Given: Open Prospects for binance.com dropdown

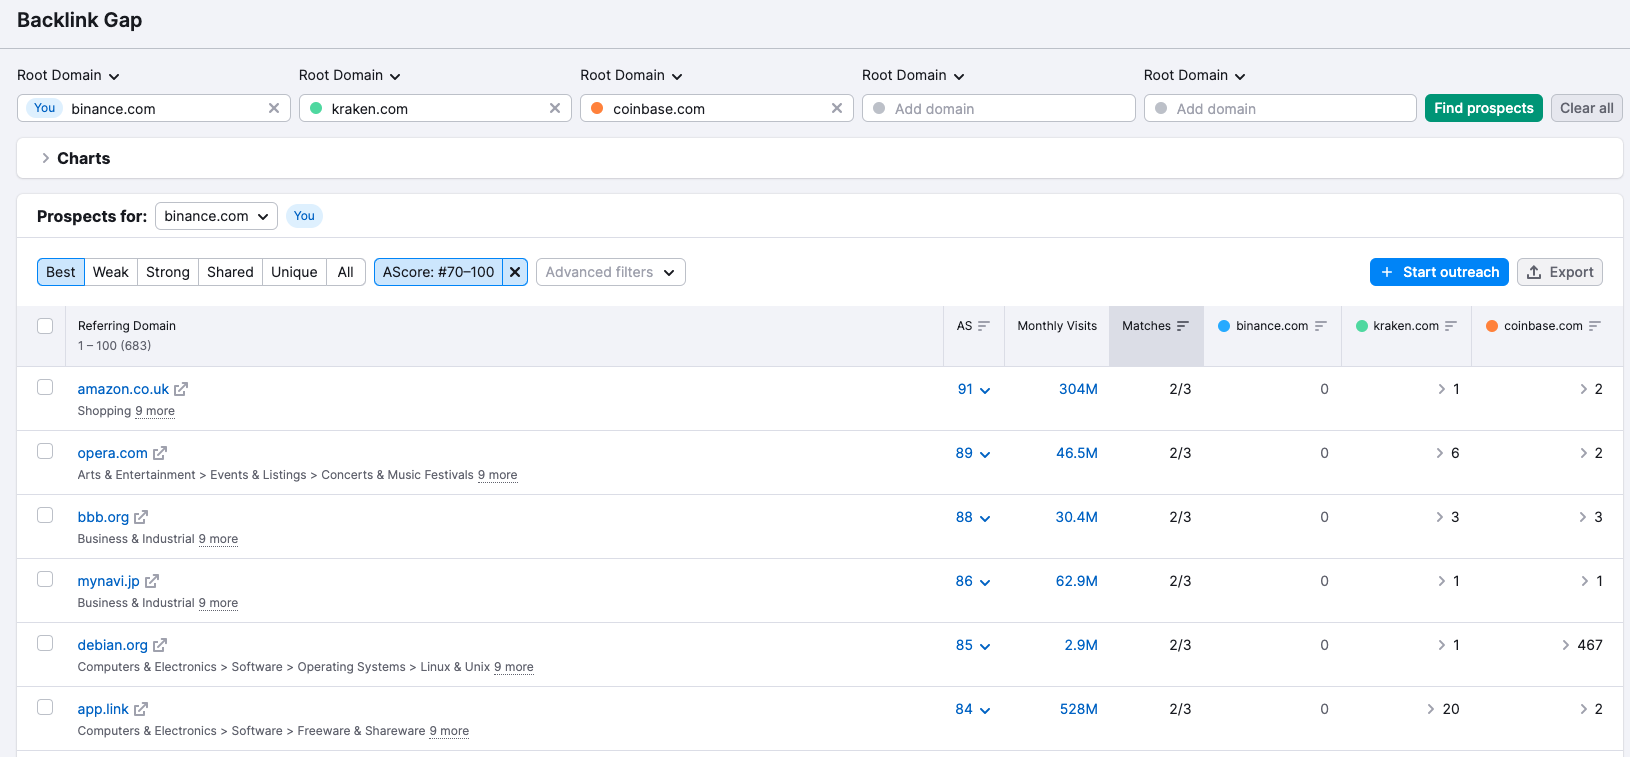Looking at the screenshot, I should coord(216,216).
